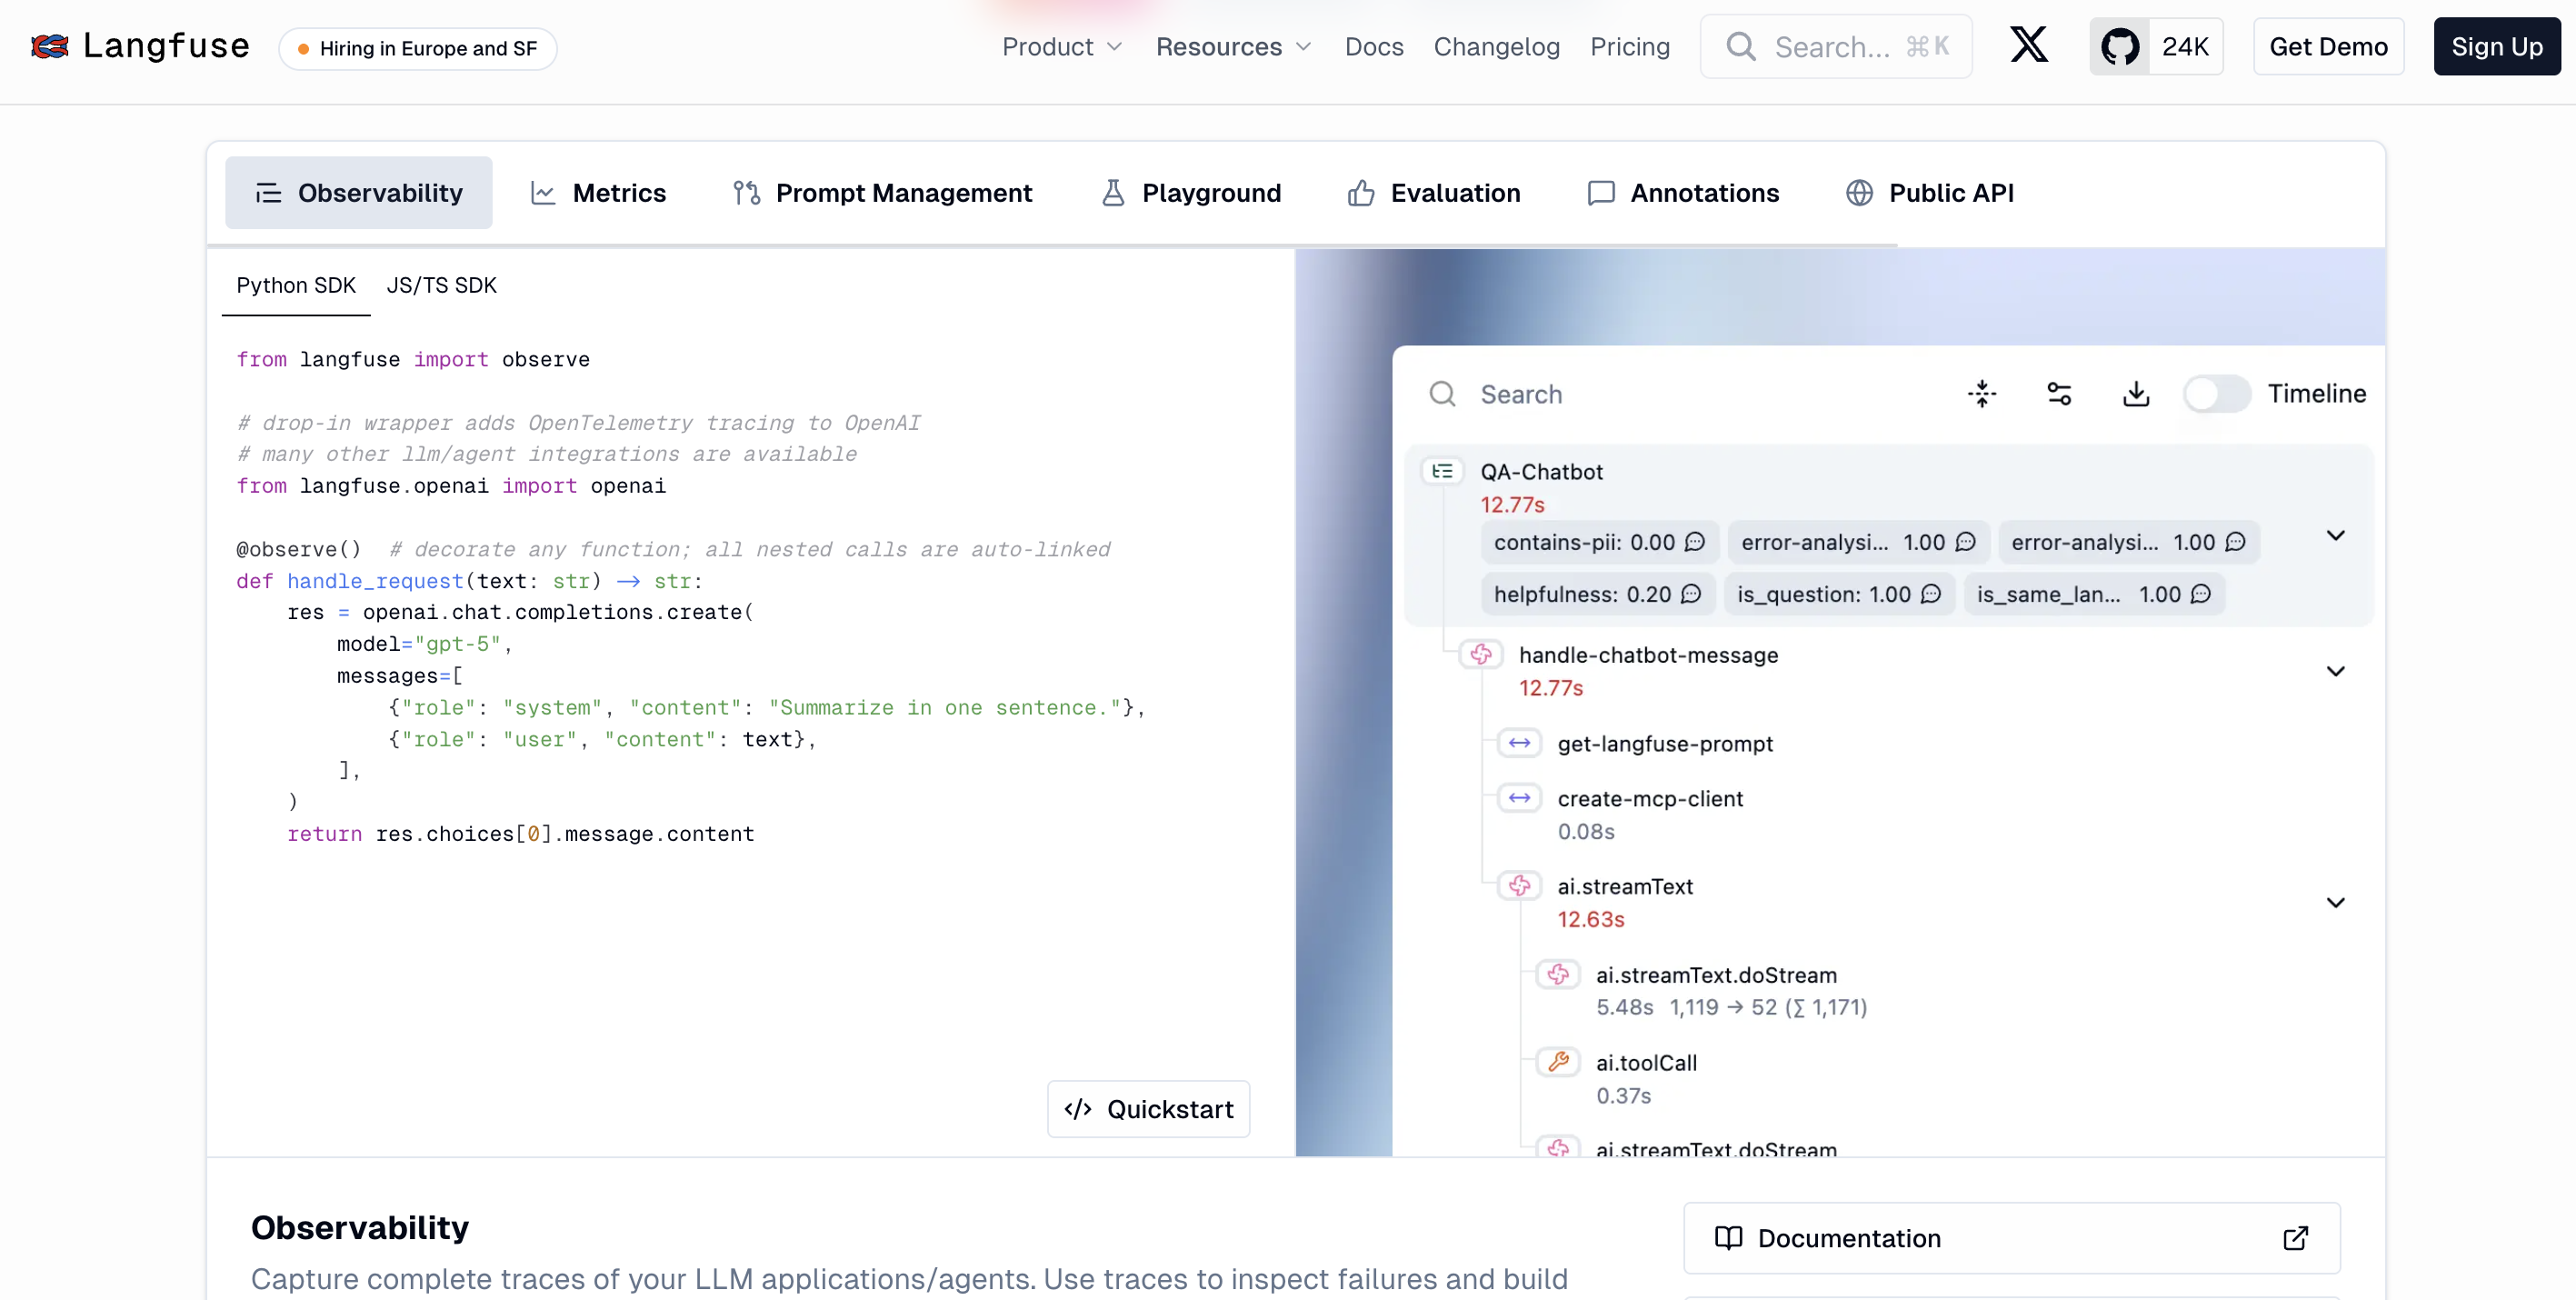The image size is (2576, 1300).
Task: Click the collapse-all icon in trace toolbar
Action: (x=1981, y=394)
